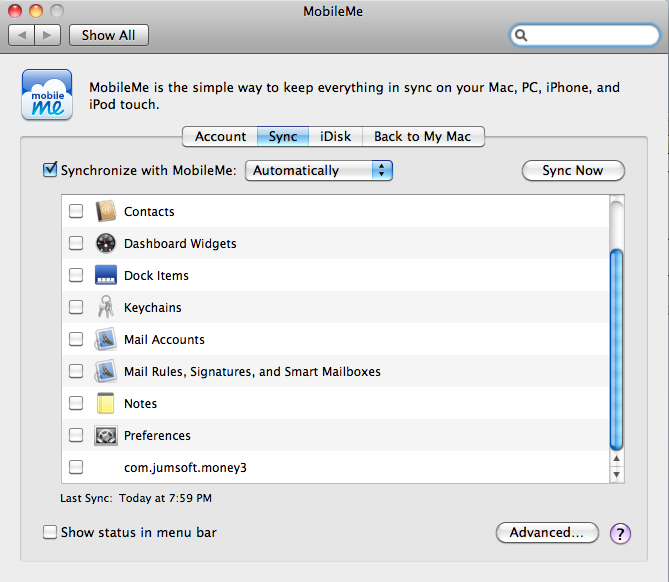
Task: Check the Keychains checkbox
Action: 76,307
